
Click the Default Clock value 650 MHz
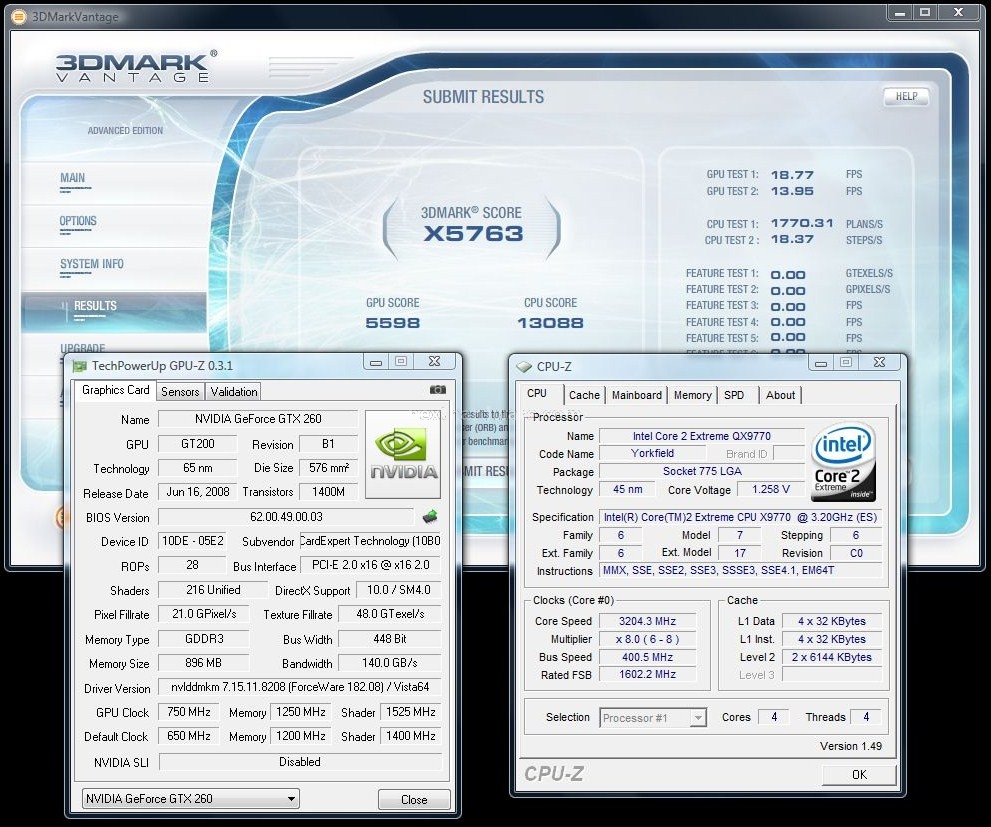coord(188,736)
